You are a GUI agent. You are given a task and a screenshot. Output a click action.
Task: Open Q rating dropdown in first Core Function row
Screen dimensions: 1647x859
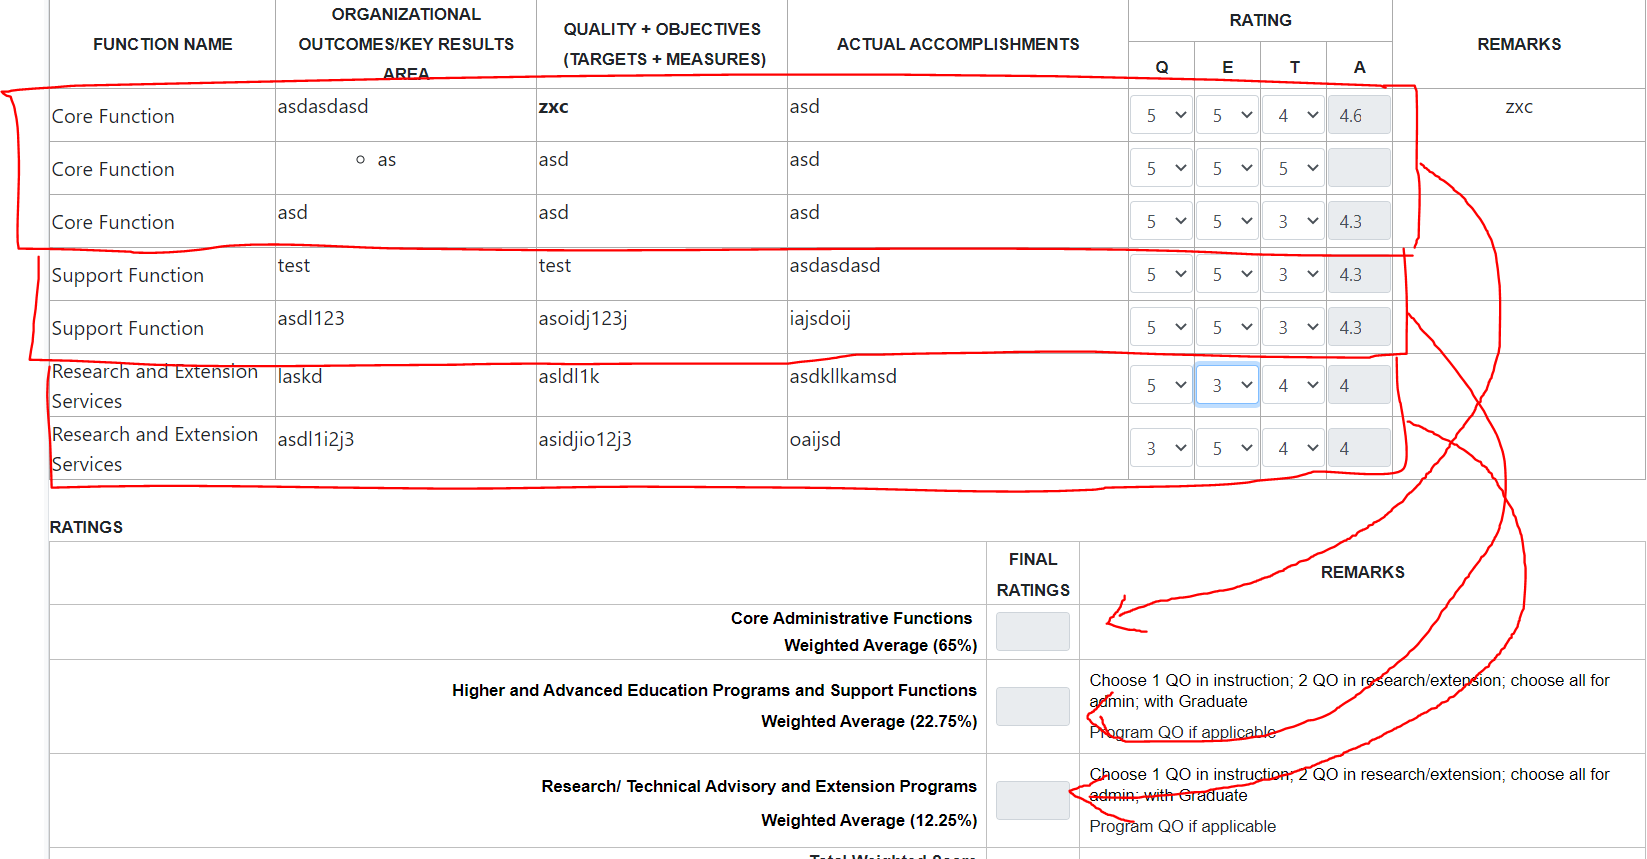pyautogui.click(x=1162, y=115)
